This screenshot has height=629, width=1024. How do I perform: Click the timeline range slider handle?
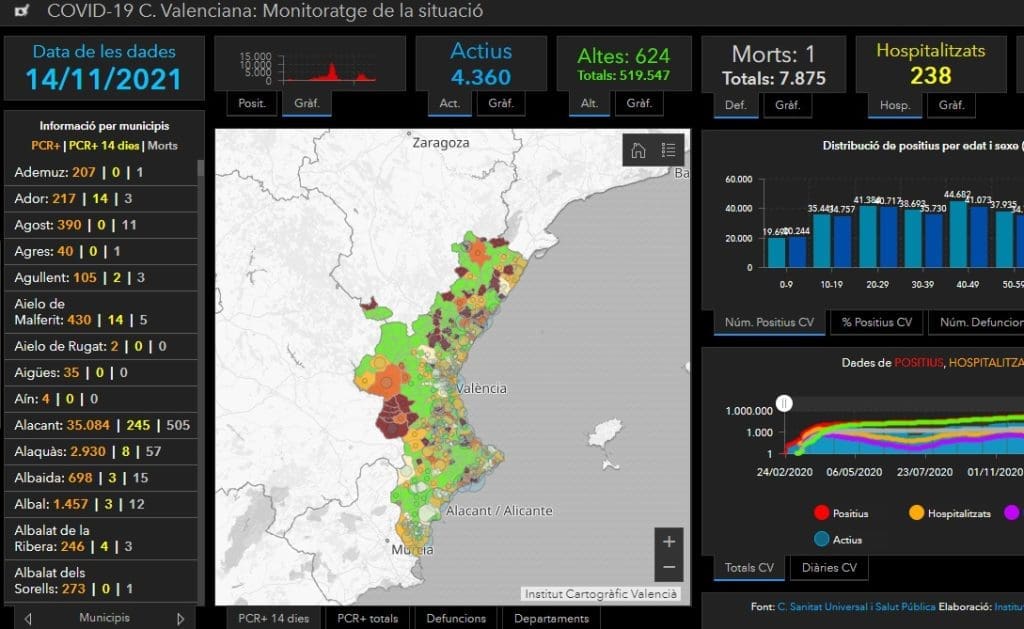coord(786,403)
